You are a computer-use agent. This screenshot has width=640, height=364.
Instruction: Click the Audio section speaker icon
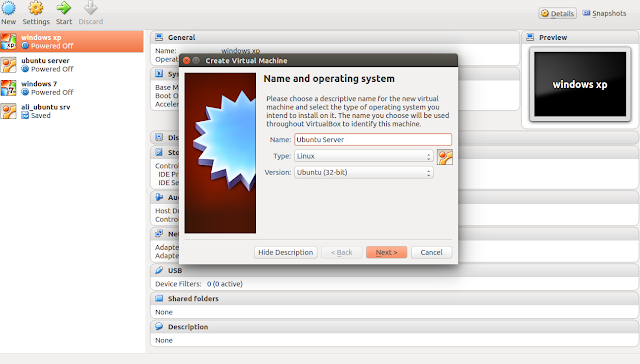point(159,197)
